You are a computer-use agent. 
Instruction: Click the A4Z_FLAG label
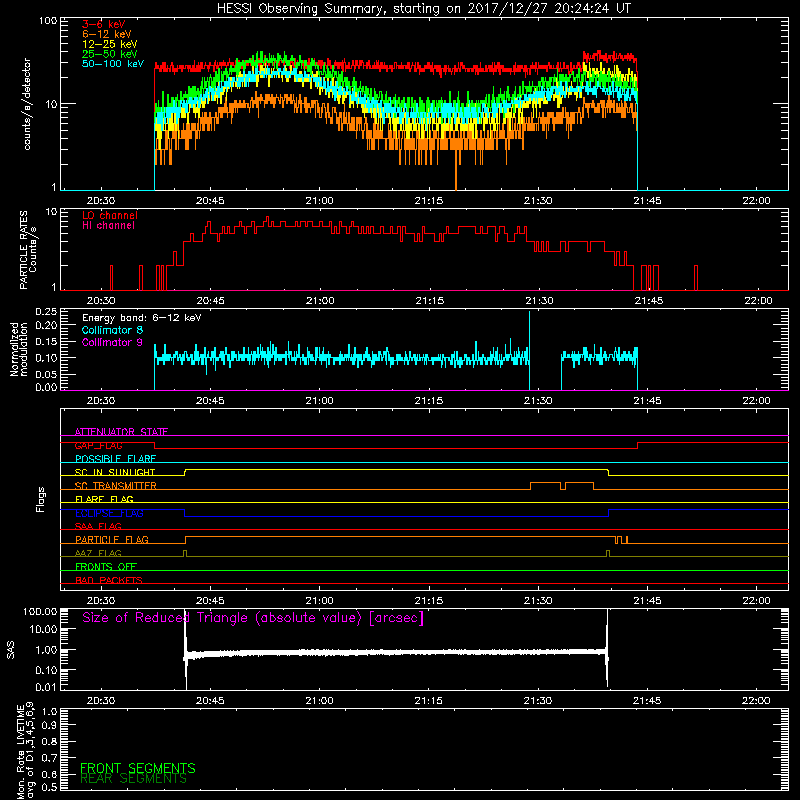point(98,553)
